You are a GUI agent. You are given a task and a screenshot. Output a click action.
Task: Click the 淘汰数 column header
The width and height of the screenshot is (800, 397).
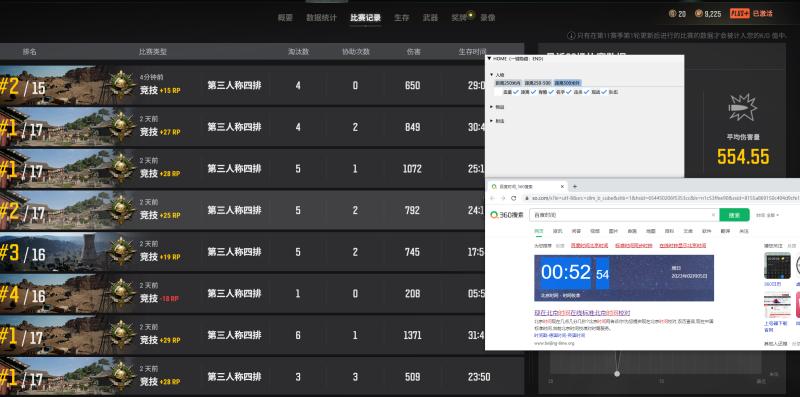point(298,52)
